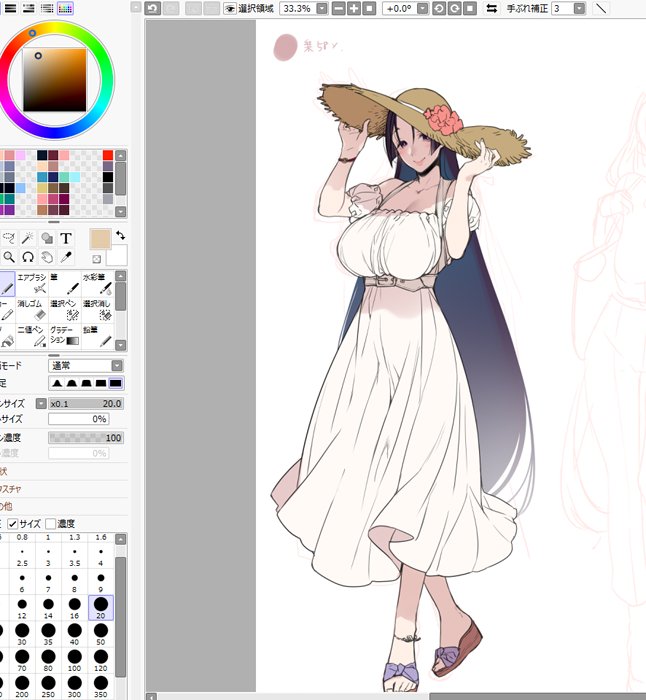Choose the 鉛筆 pencil tool
Image resolution: width=646 pixels, height=700 pixels.
tap(97, 336)
